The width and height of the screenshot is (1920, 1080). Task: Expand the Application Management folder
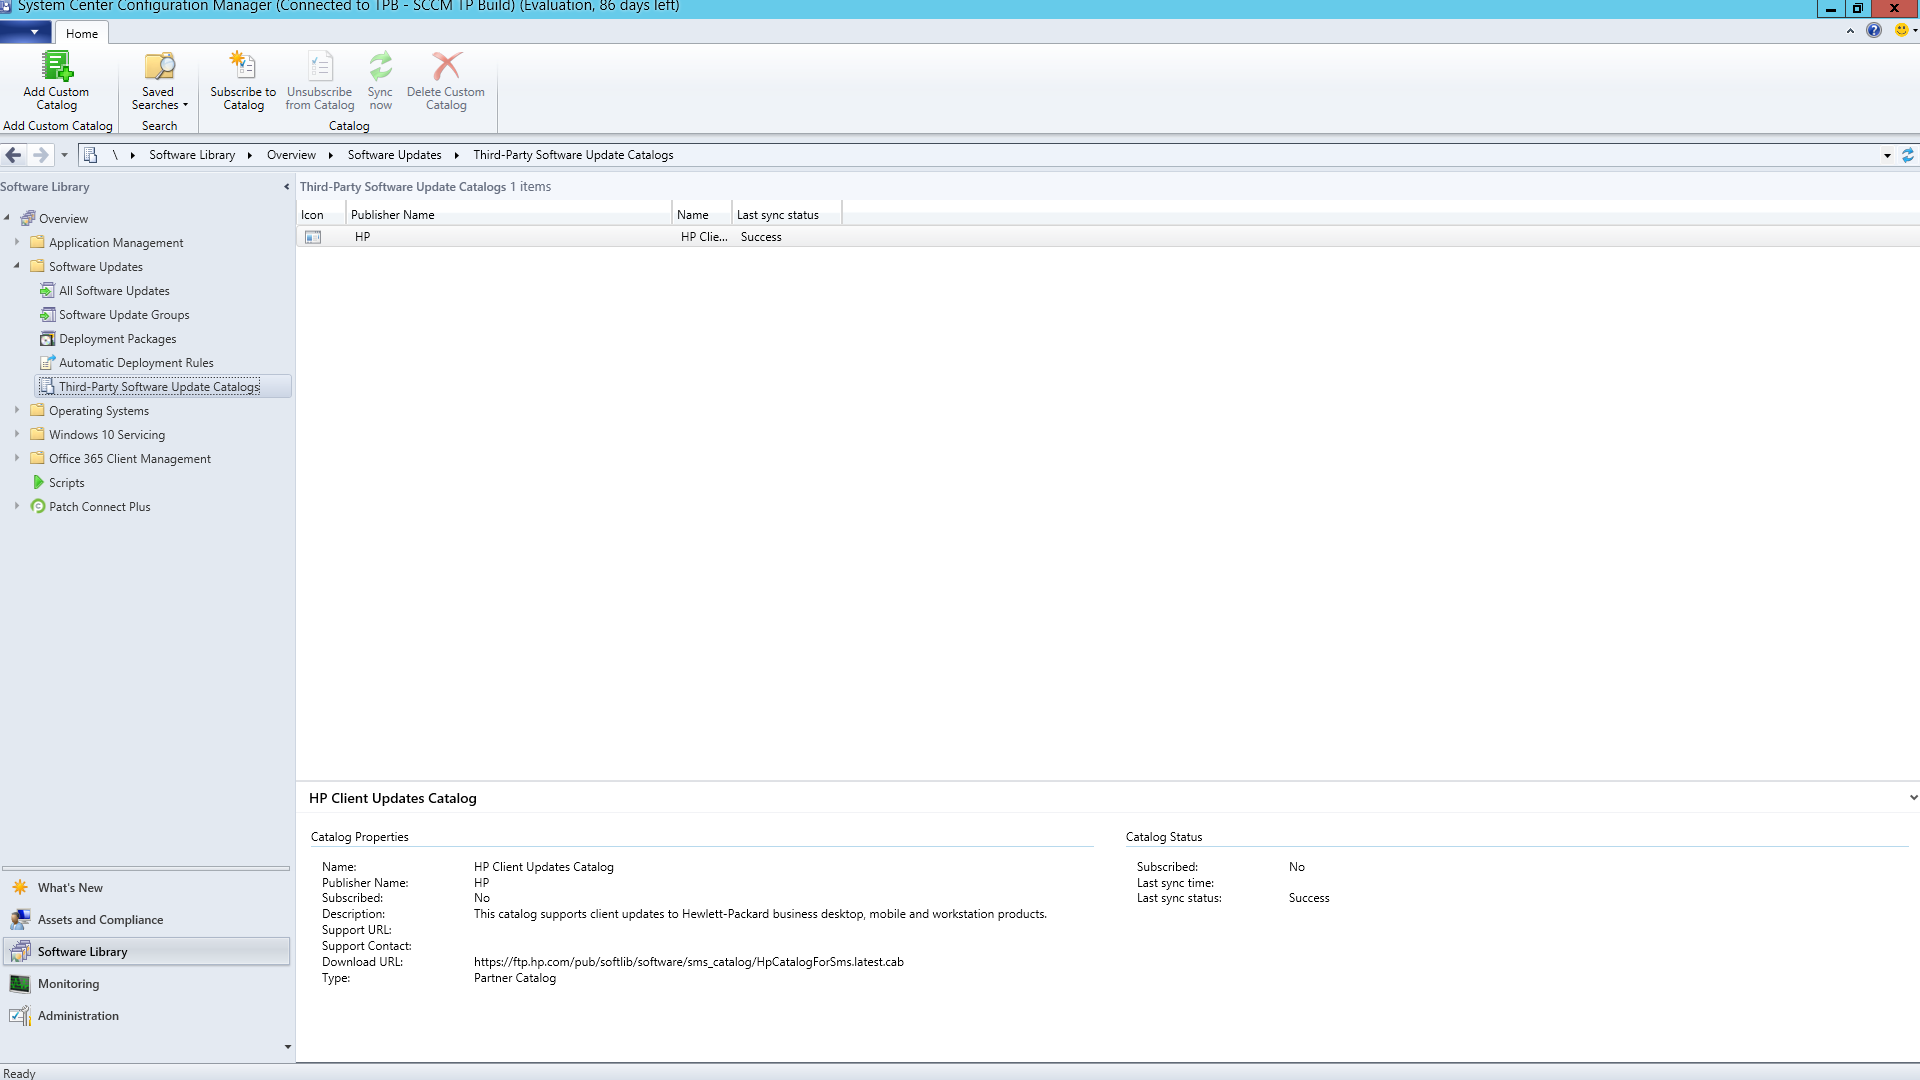[x=17, y=242]
